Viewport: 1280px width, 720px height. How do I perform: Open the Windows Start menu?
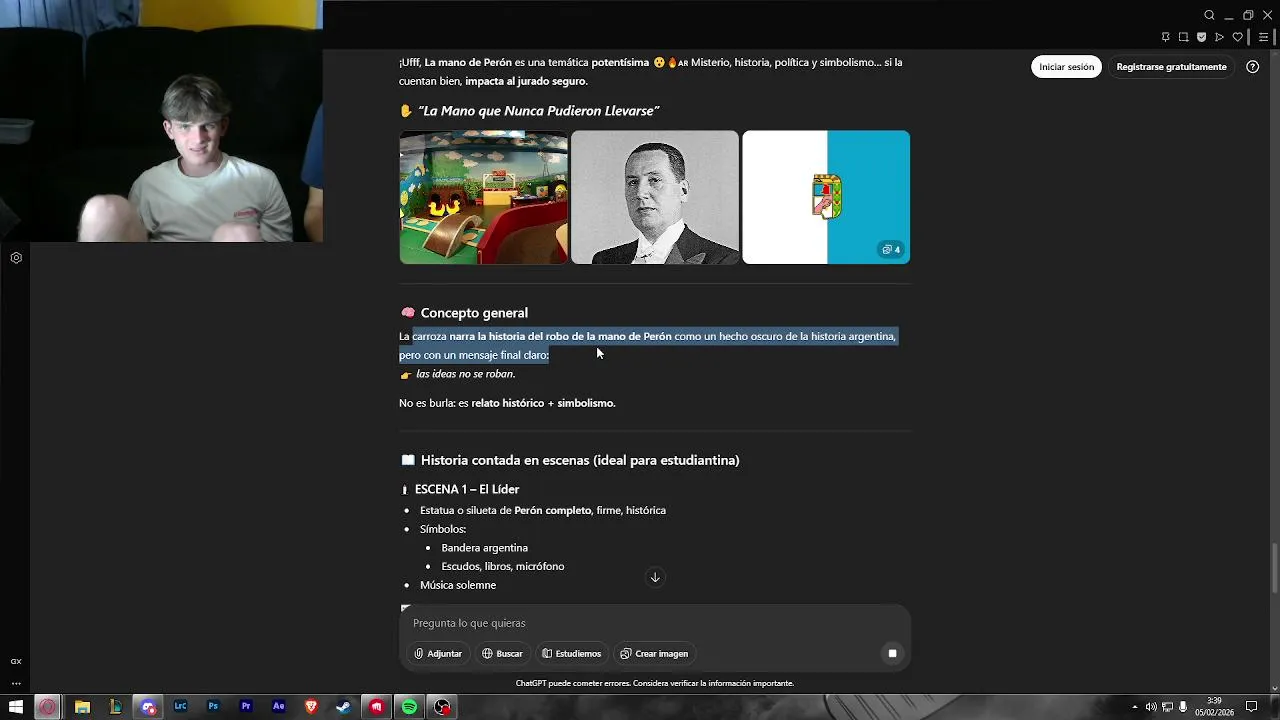click(16, 707)
